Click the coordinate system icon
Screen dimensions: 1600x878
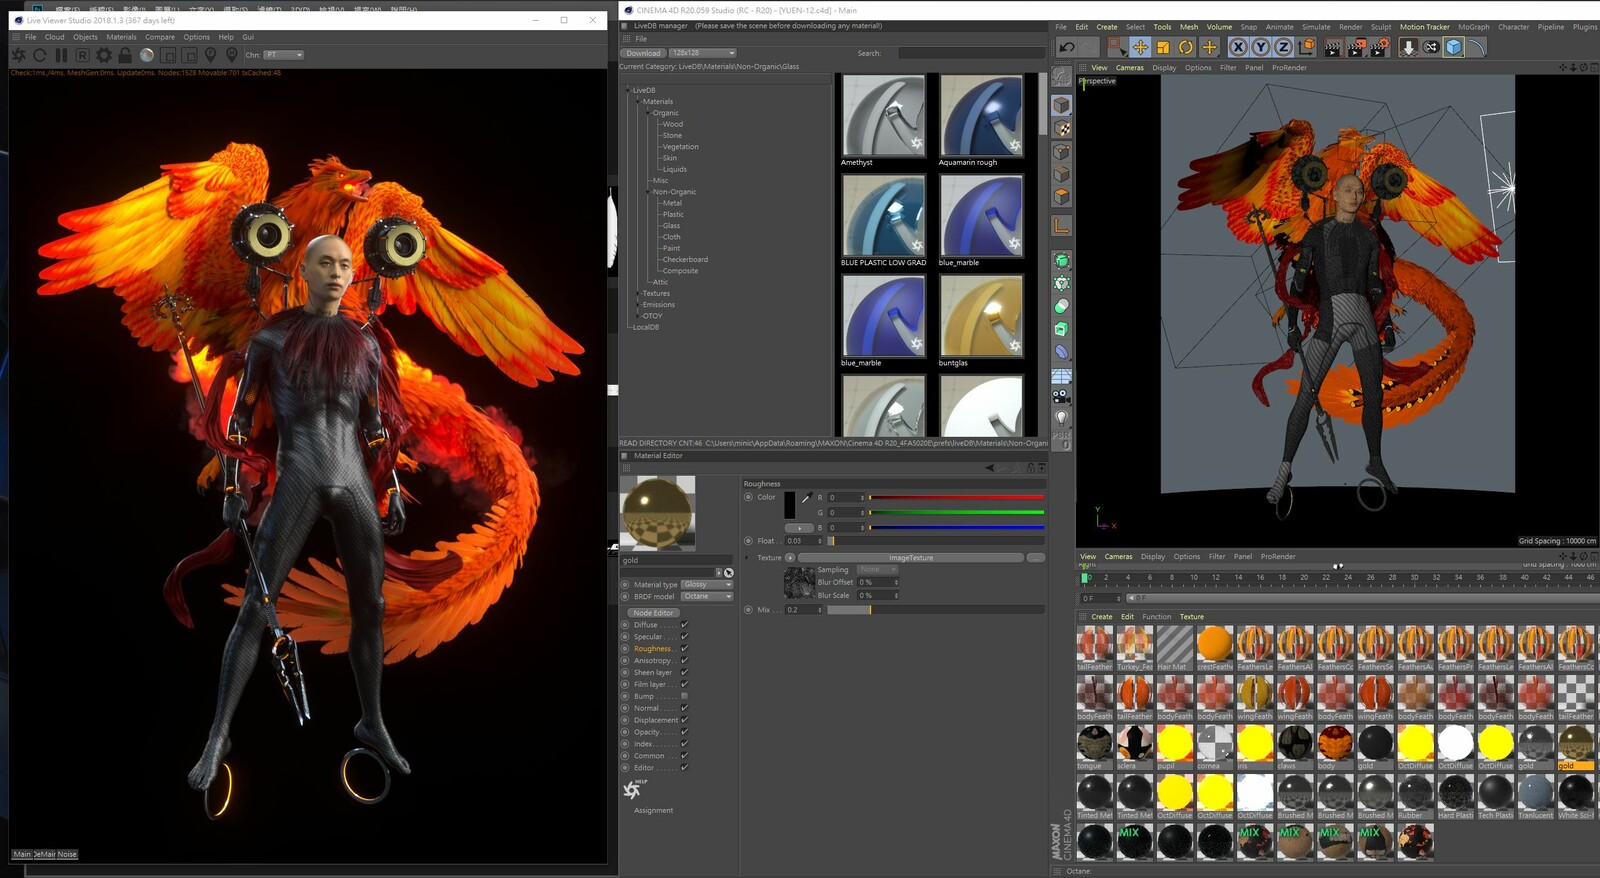(1307, 47)
